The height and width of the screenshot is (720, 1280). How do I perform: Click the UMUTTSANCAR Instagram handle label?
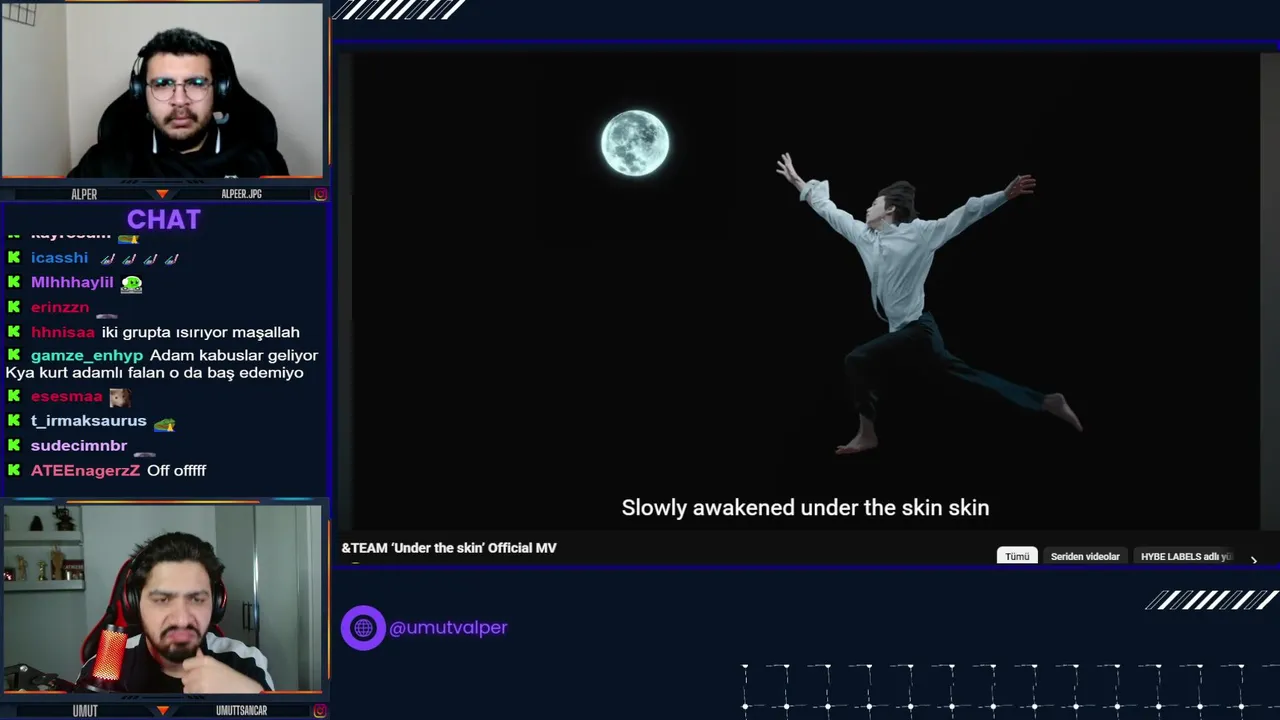[x=241, y=711]
